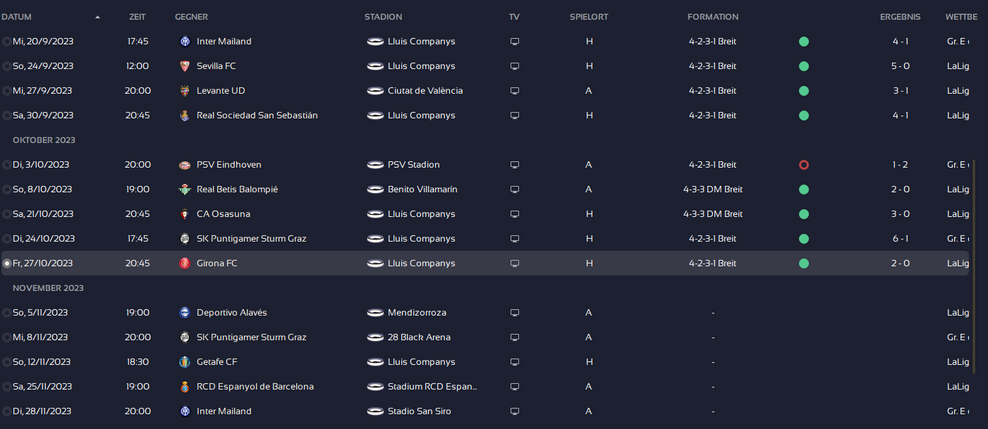
Task: Click the PSV Eindhoven club badge
Action: coord(183,165)
